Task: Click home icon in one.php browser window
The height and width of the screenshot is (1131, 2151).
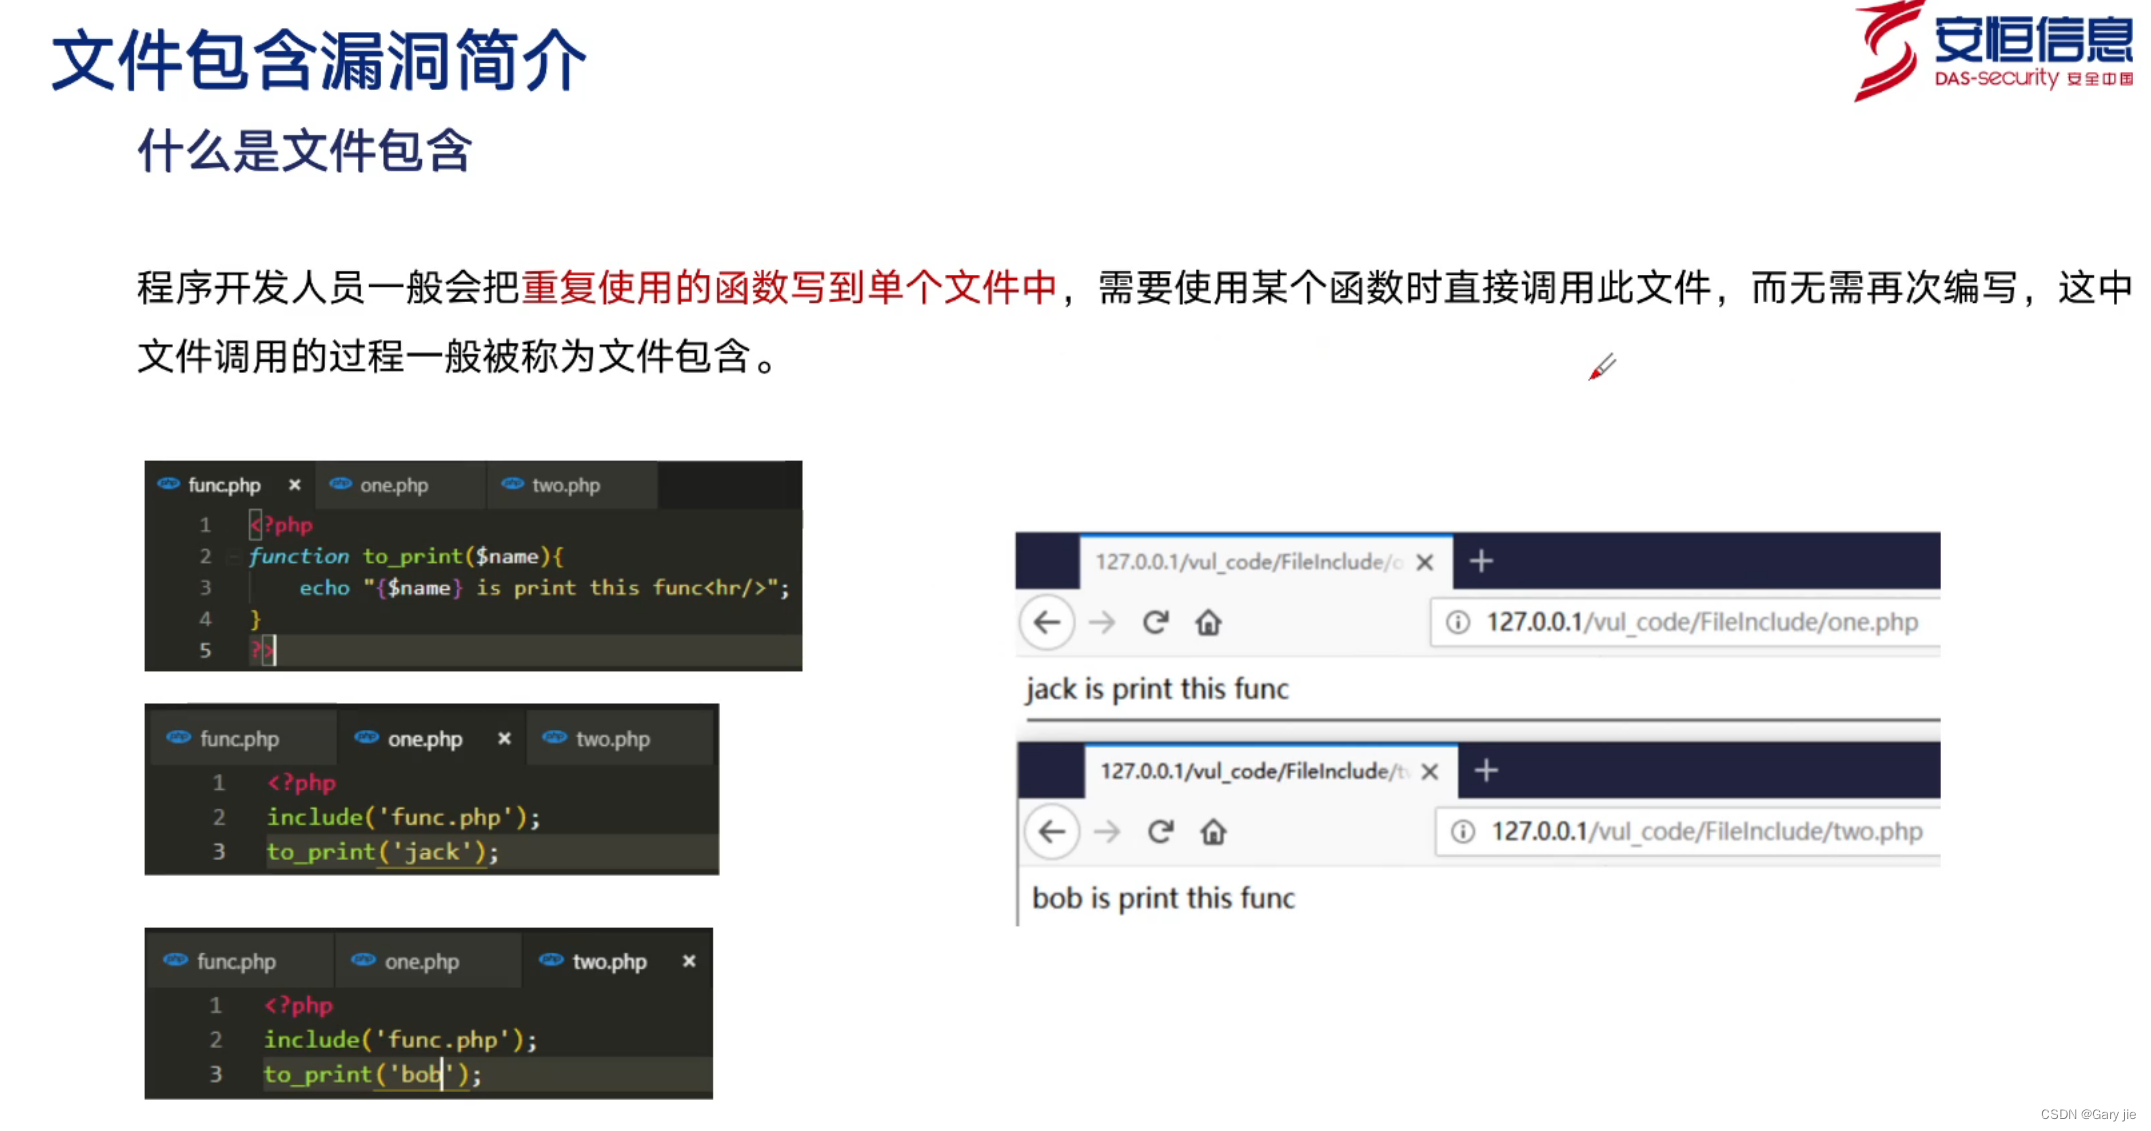Action: [x=1208, y=623]
